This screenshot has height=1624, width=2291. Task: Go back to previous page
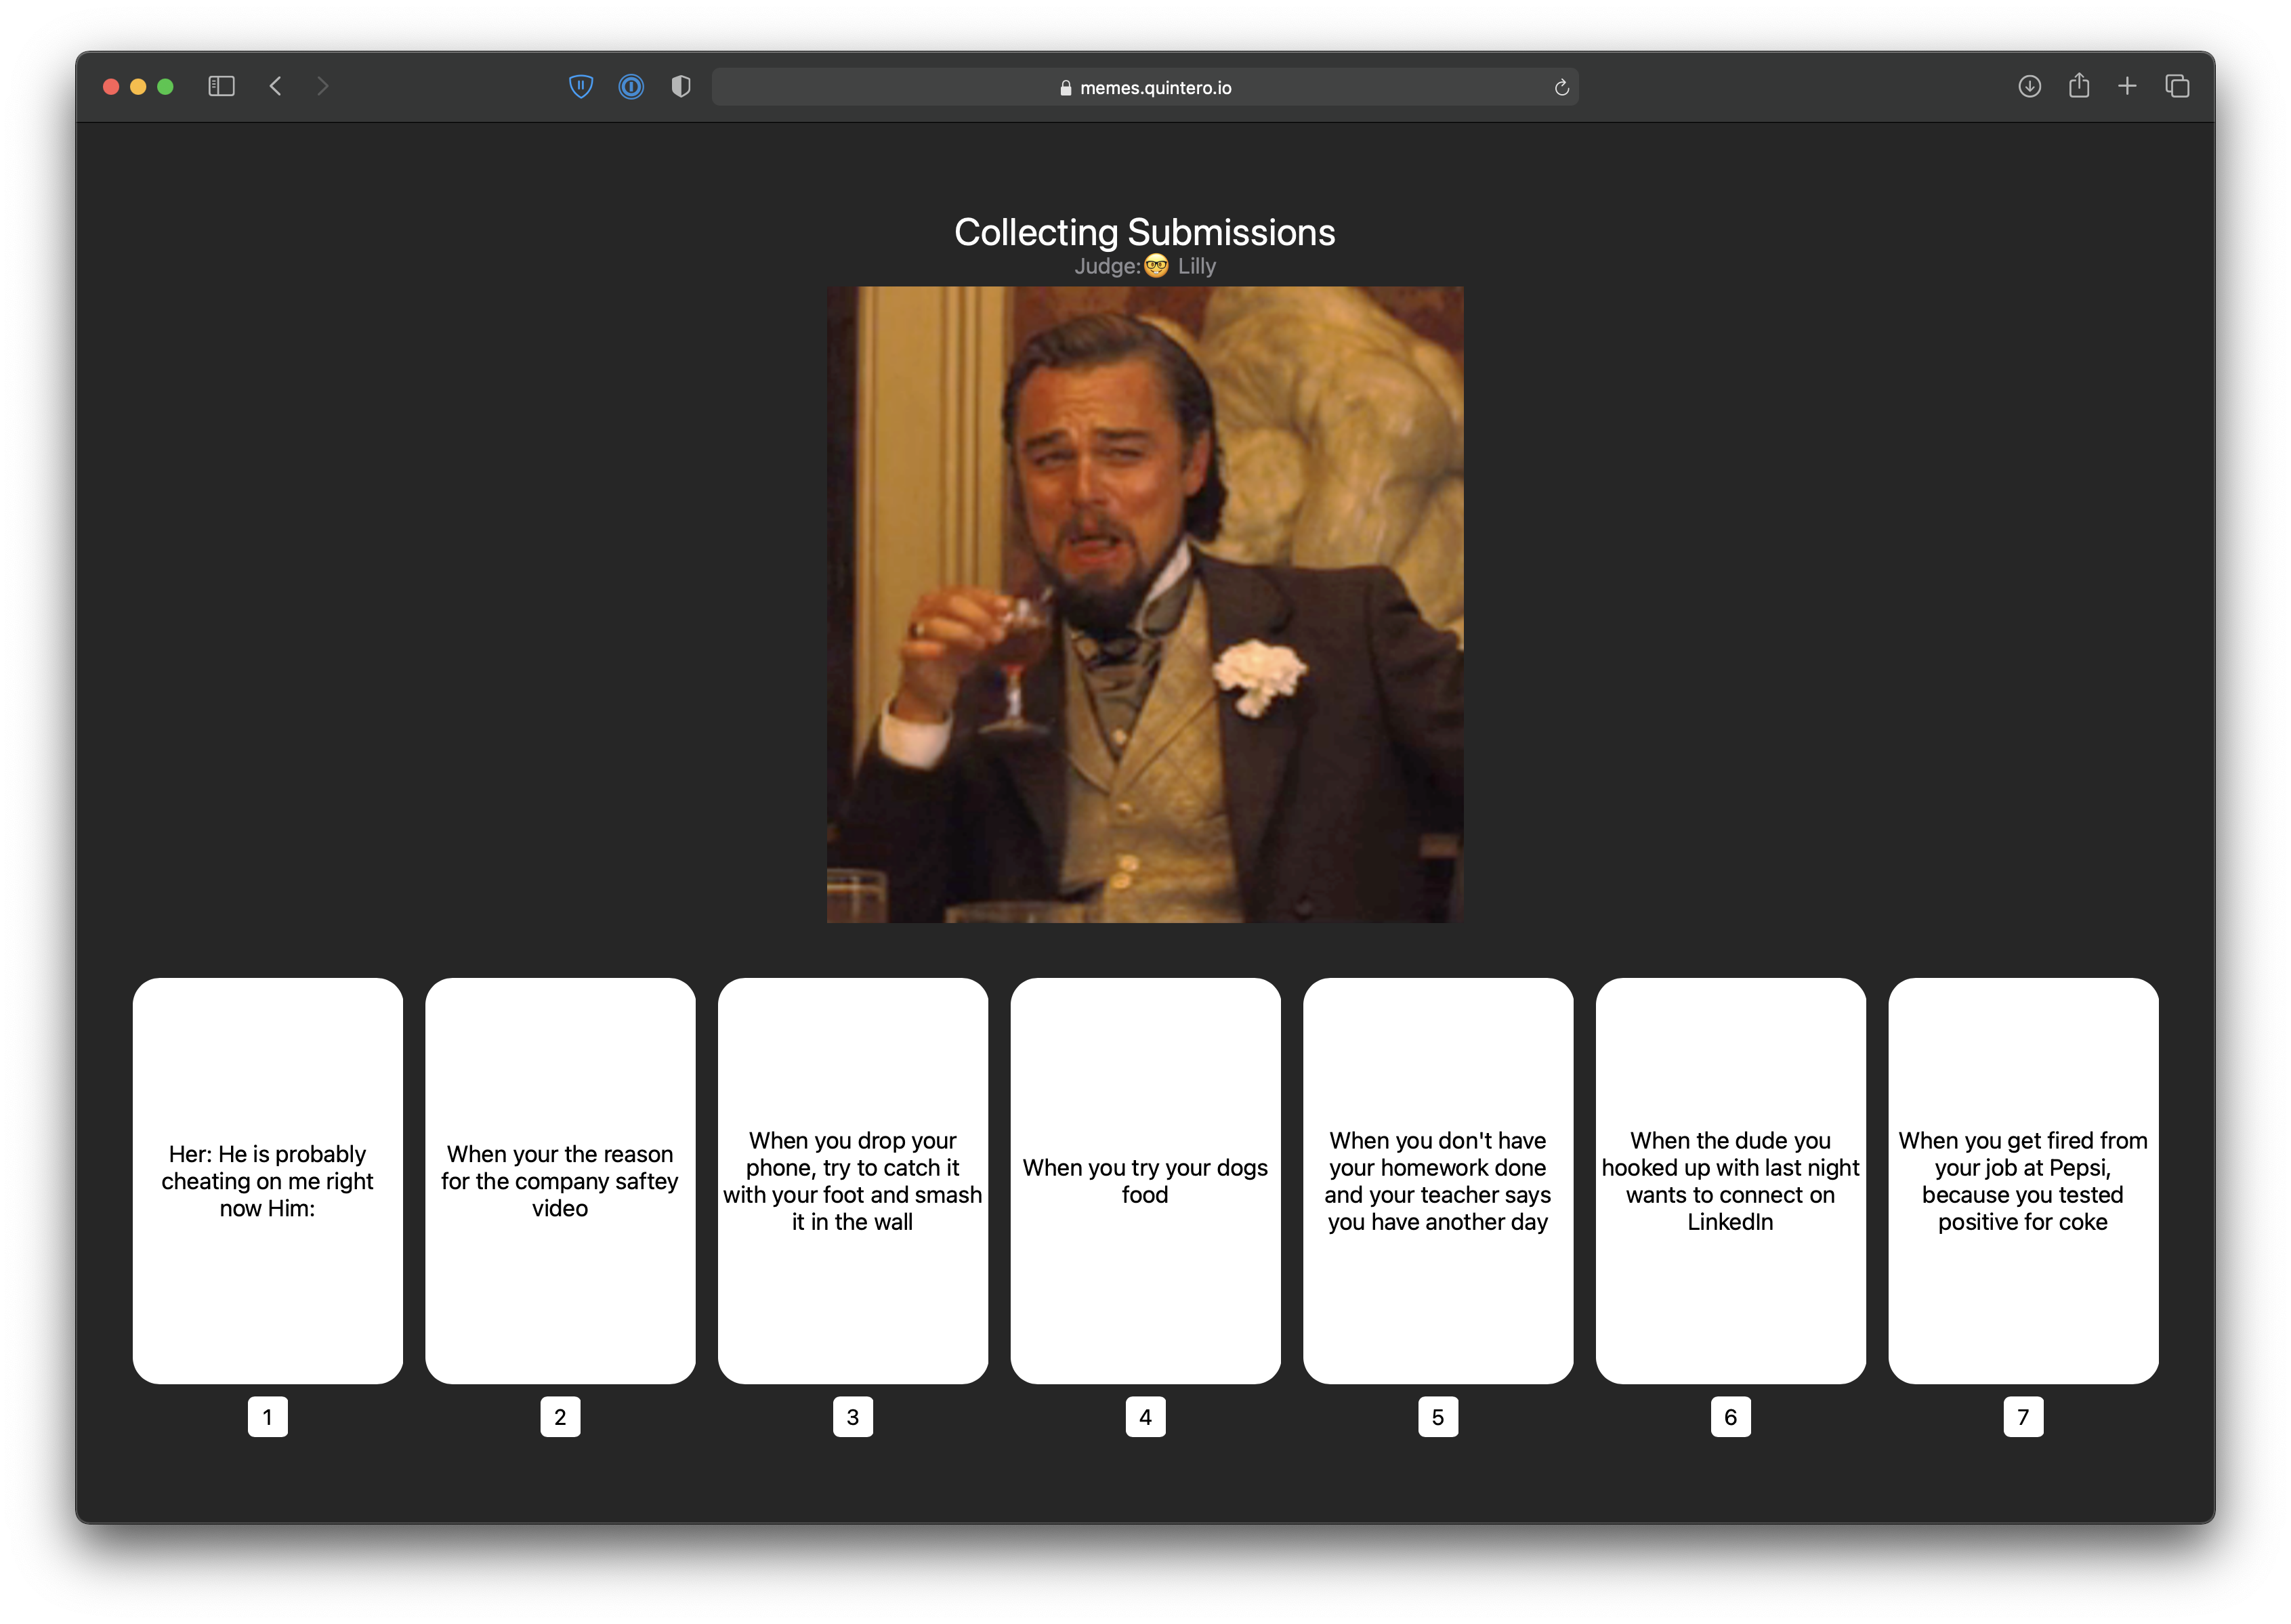click(276, 87)
